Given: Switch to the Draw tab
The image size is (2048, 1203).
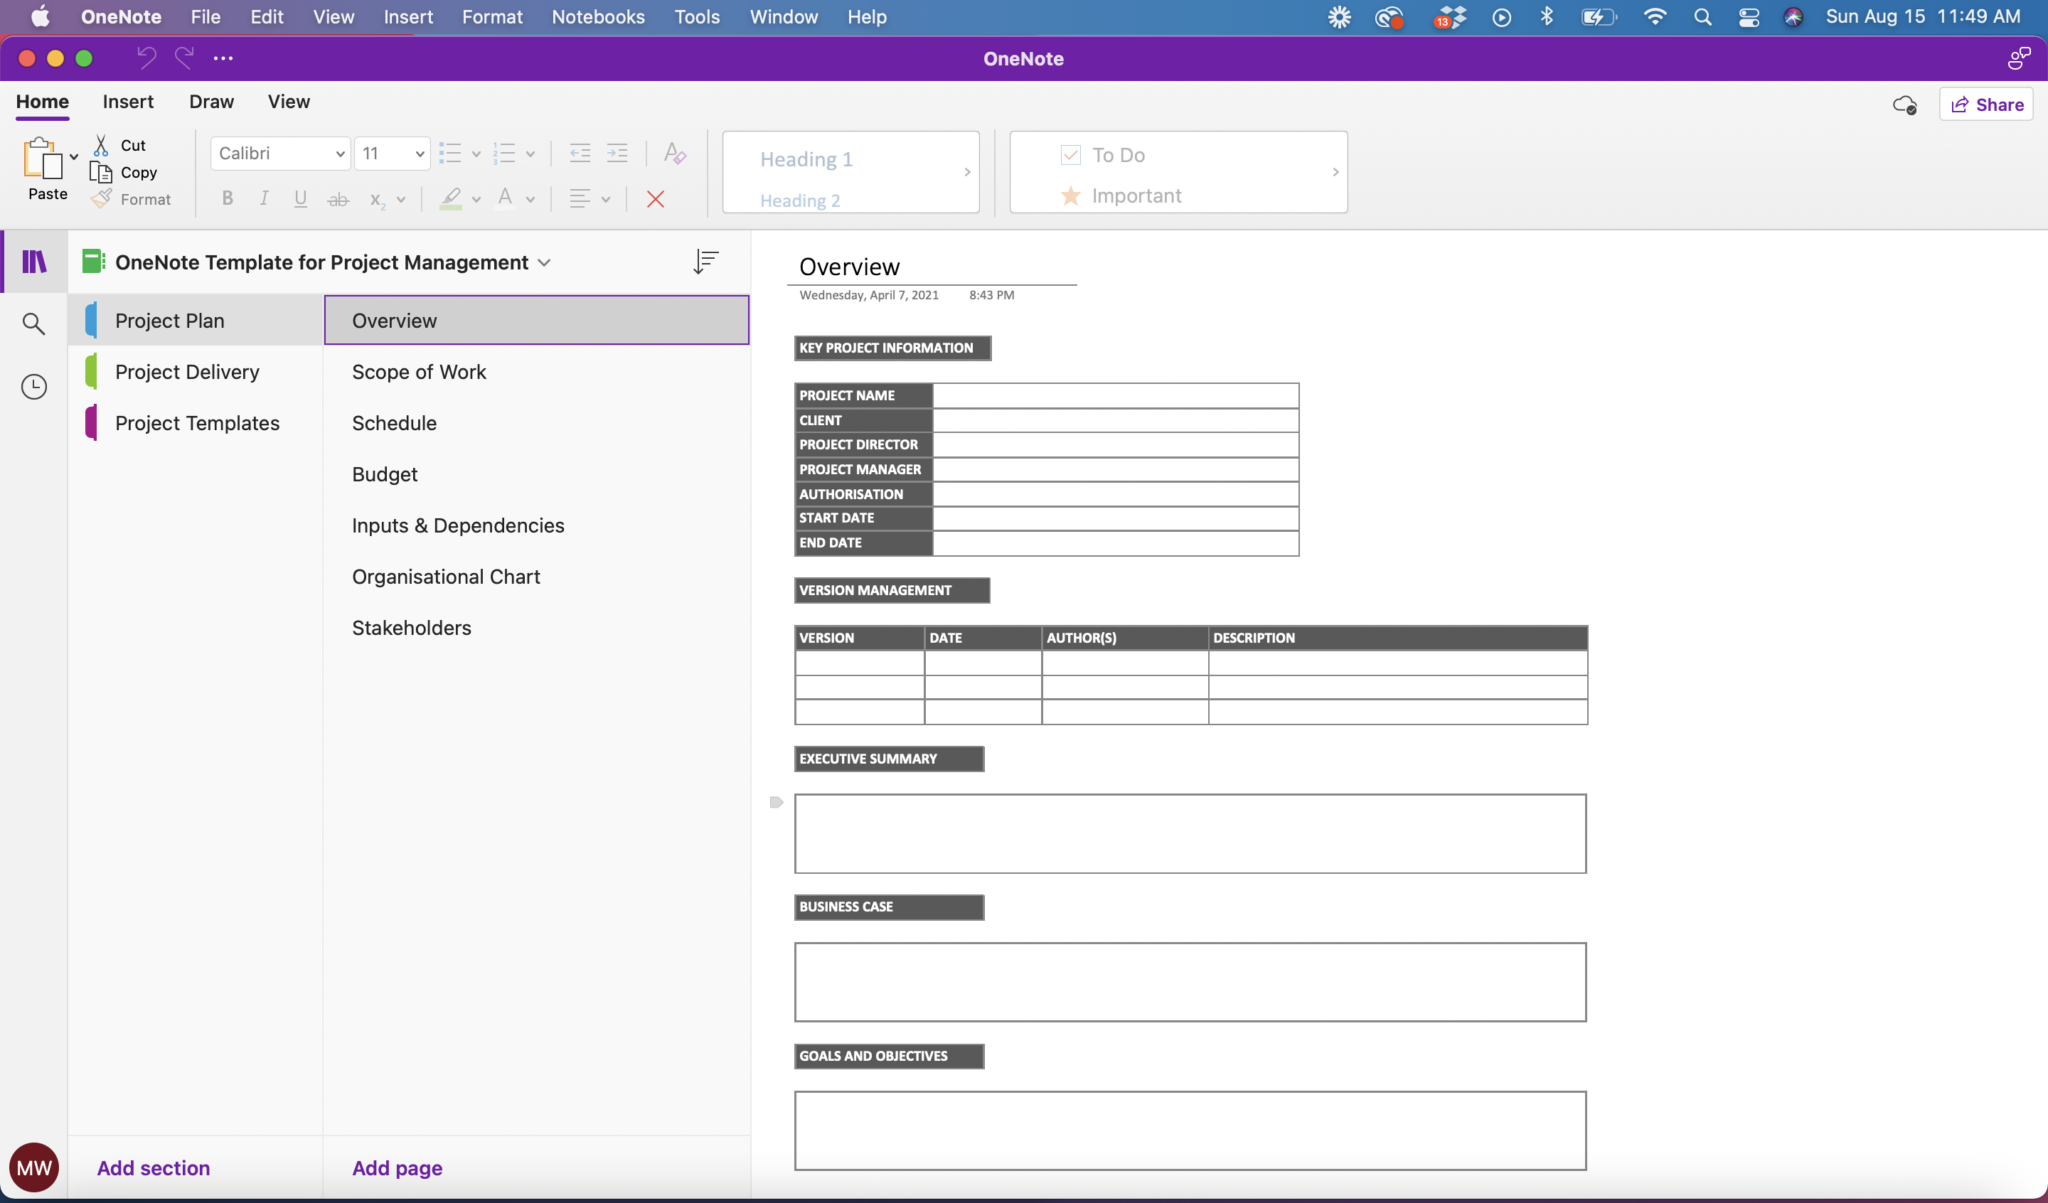Looking at the screenshot, I should pyautogui.click(x=211, y=101).
